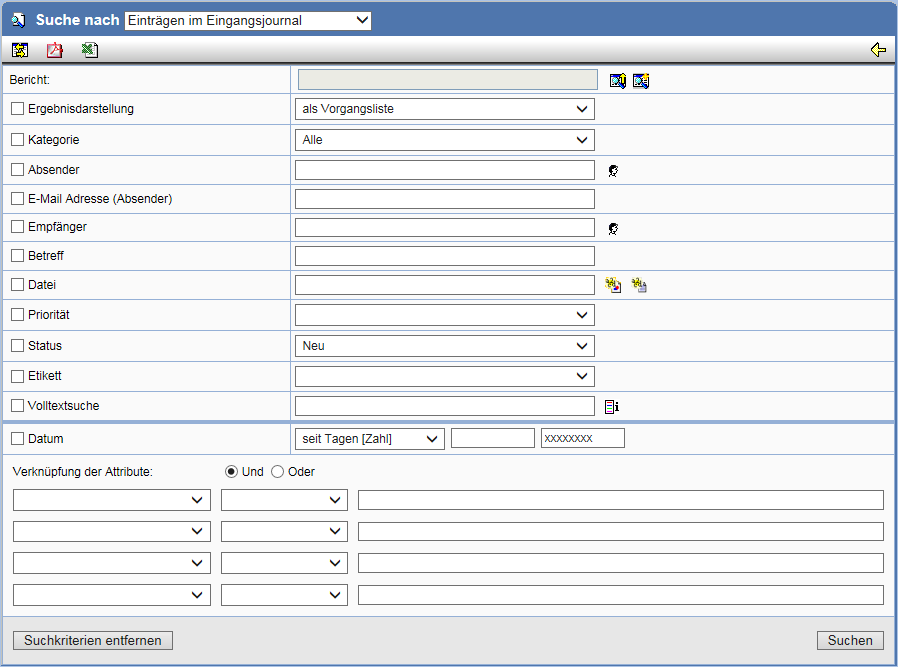Click the Suchen button
The width and height of the screenshot is (898, 667).
[x=850, y=640]
